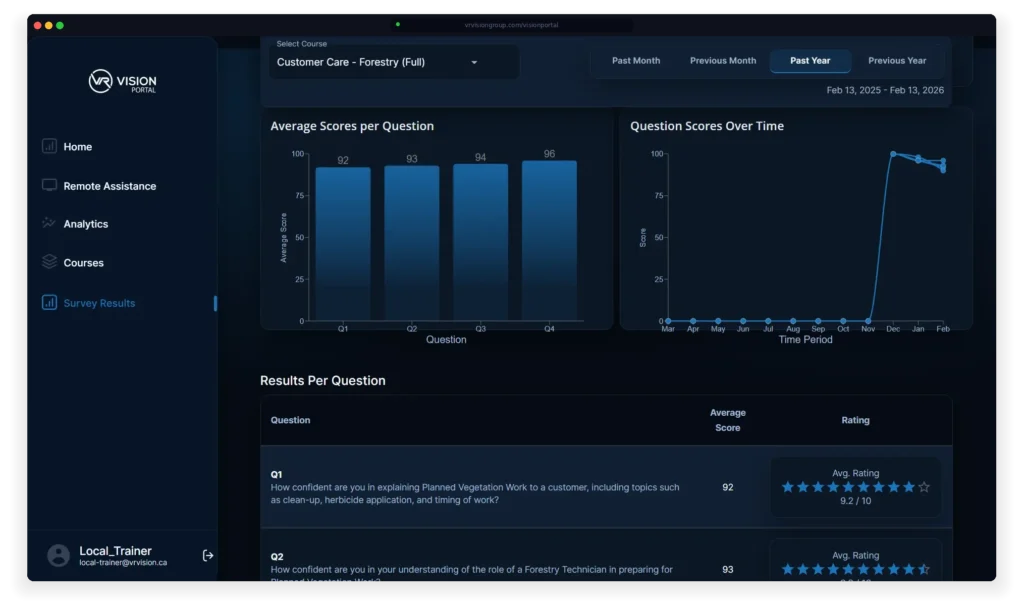Click the empty tenth star in Q1 rating
This screenshot has width=1024, height=611.
[925, 487]
